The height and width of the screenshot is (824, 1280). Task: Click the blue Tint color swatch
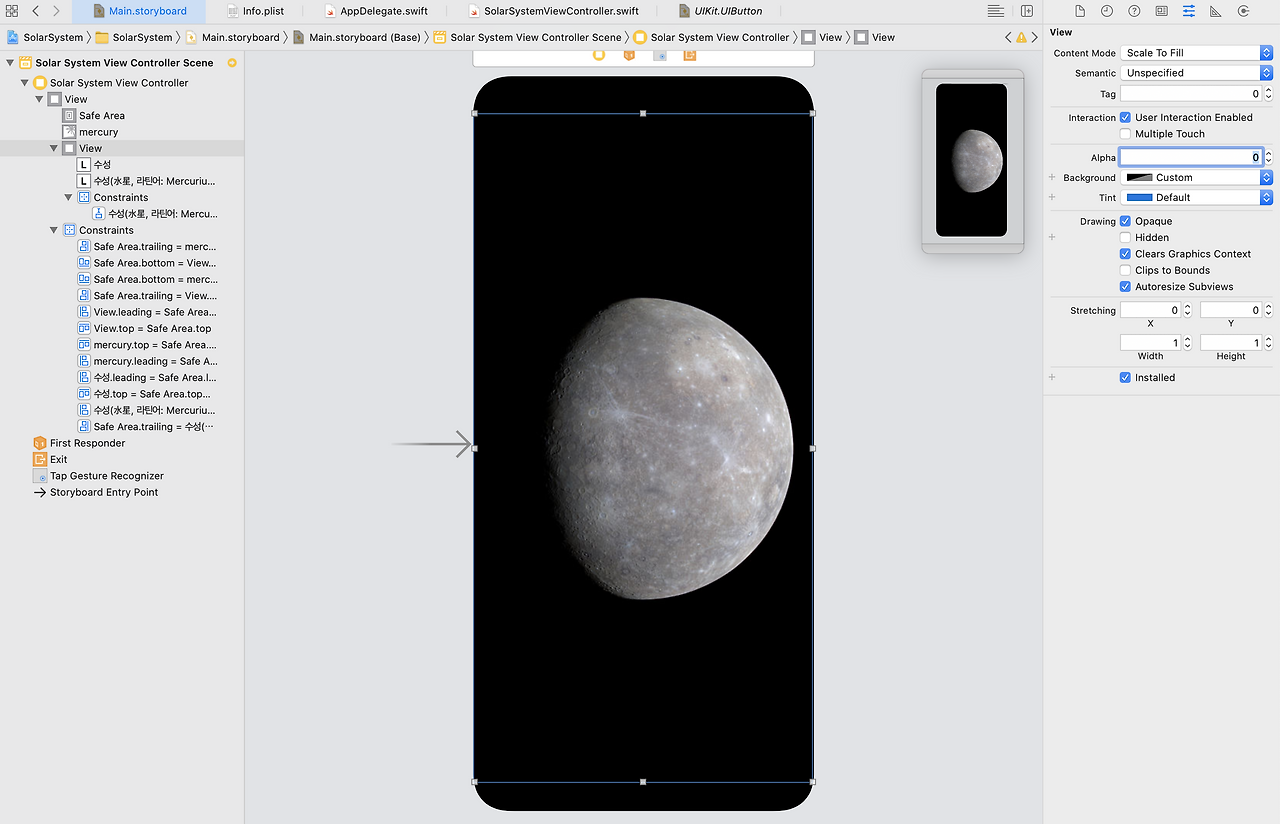click(x=1139, y=197)
